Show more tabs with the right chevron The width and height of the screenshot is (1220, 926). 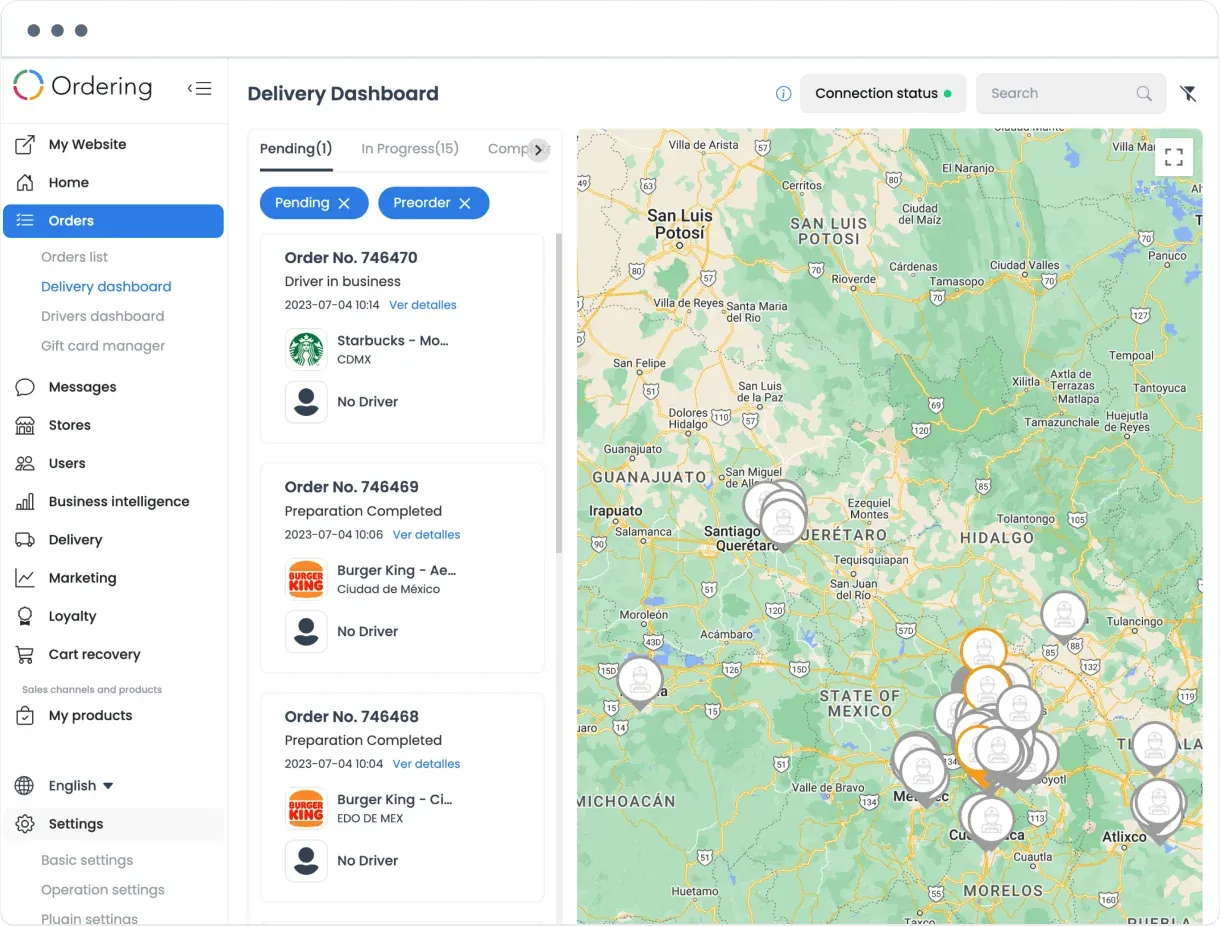pyautogui.click(x=538, y=149)
